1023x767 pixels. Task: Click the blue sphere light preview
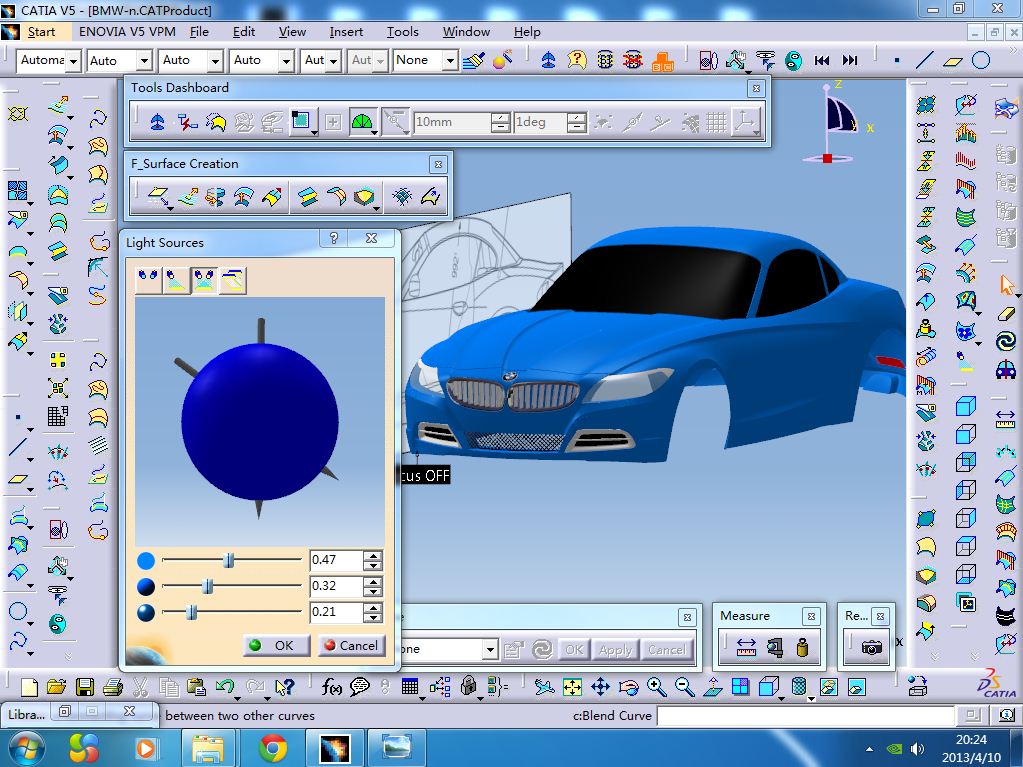(x=260, y=421)
